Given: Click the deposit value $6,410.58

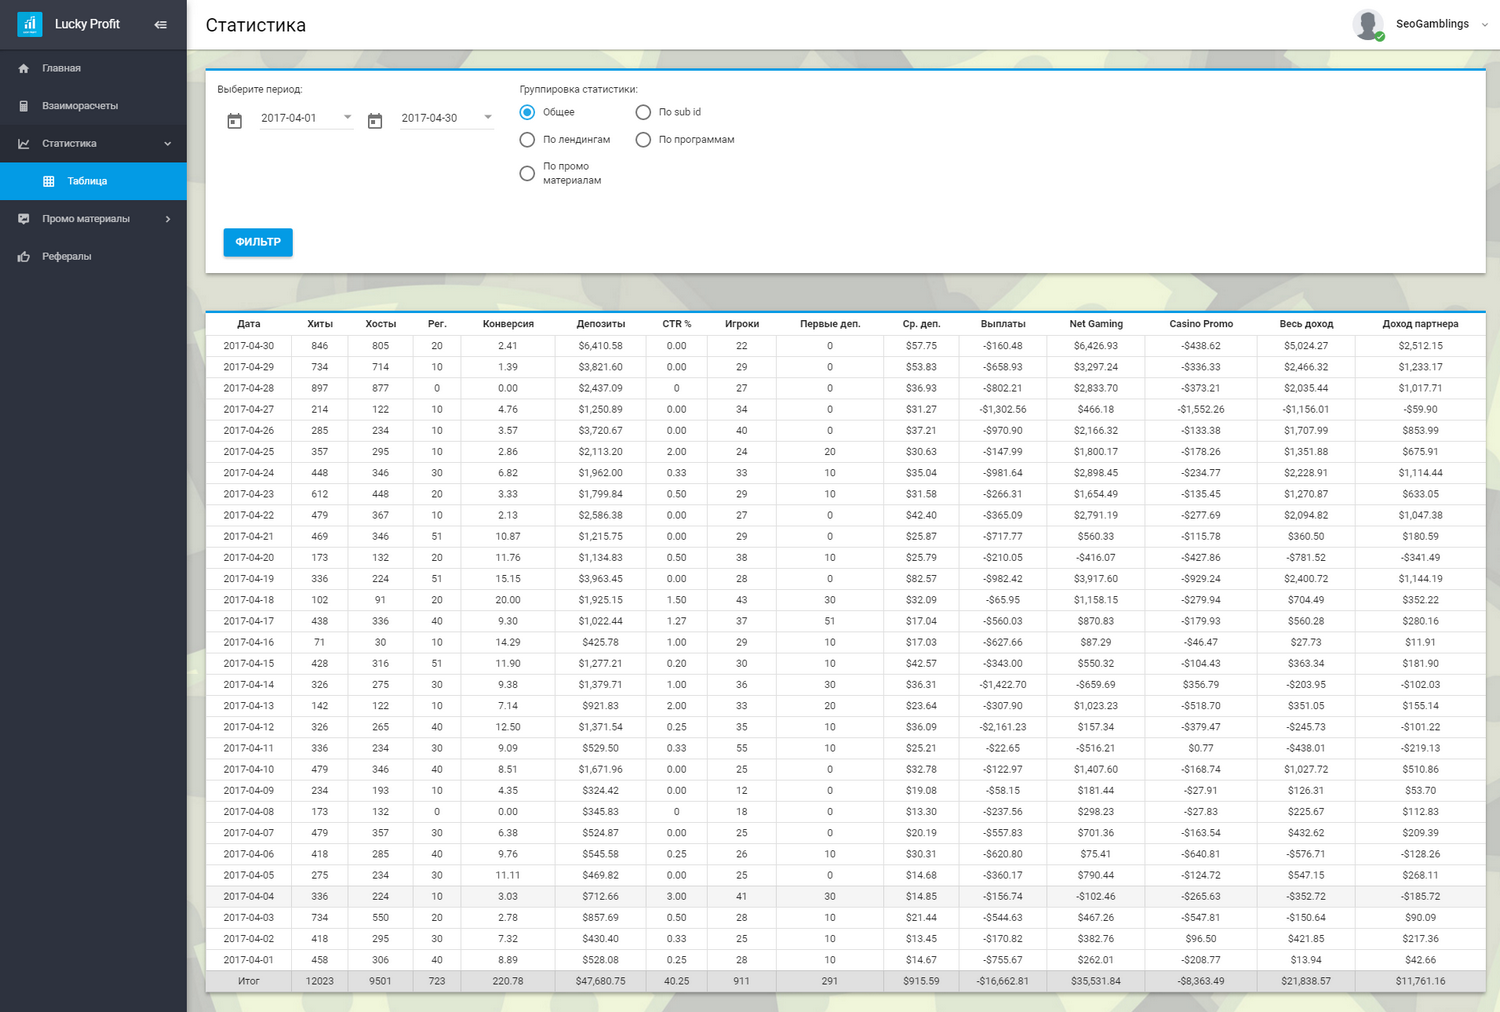Looking at the screenshot, I should pos(601,346).
